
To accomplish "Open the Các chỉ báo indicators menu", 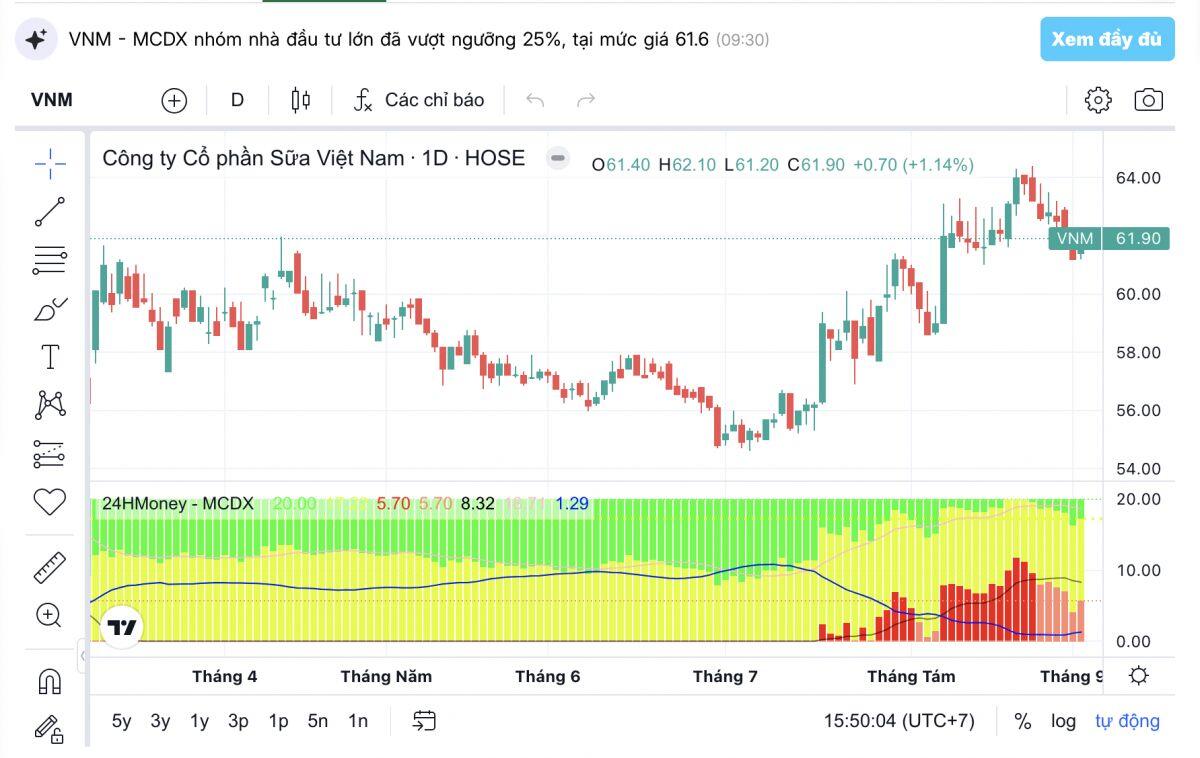I will [419, 100].
